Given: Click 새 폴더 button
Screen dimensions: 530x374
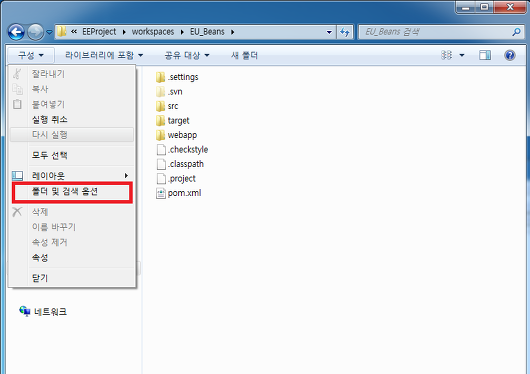Looking at the screenshot, I should pos(244,55).
